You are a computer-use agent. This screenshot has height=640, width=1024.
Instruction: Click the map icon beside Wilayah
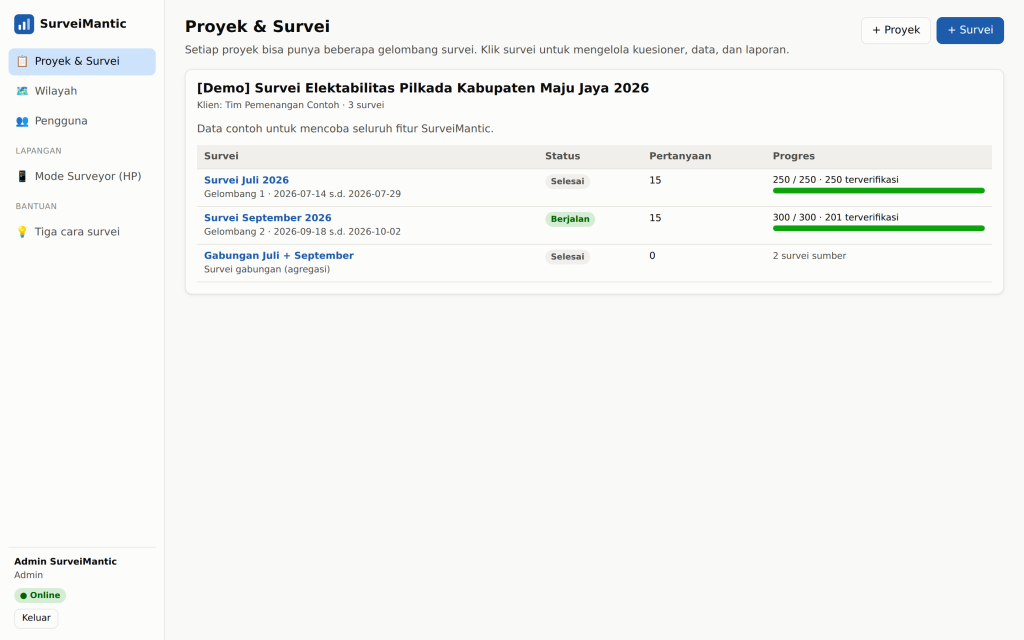(x=22, y=91)
